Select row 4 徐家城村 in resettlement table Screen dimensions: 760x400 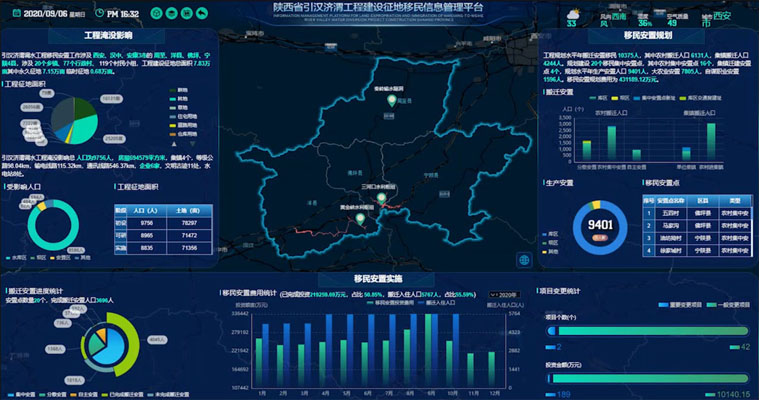pyautogui.click(x=697, y=251)
